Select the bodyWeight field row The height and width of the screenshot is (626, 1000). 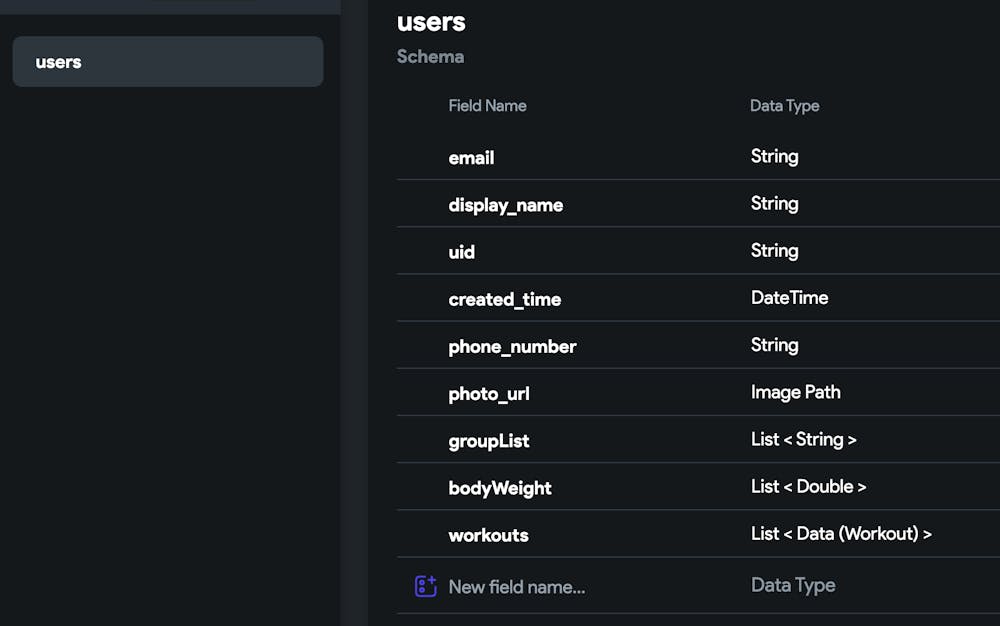pyautogui.click(x=499, y=487)
